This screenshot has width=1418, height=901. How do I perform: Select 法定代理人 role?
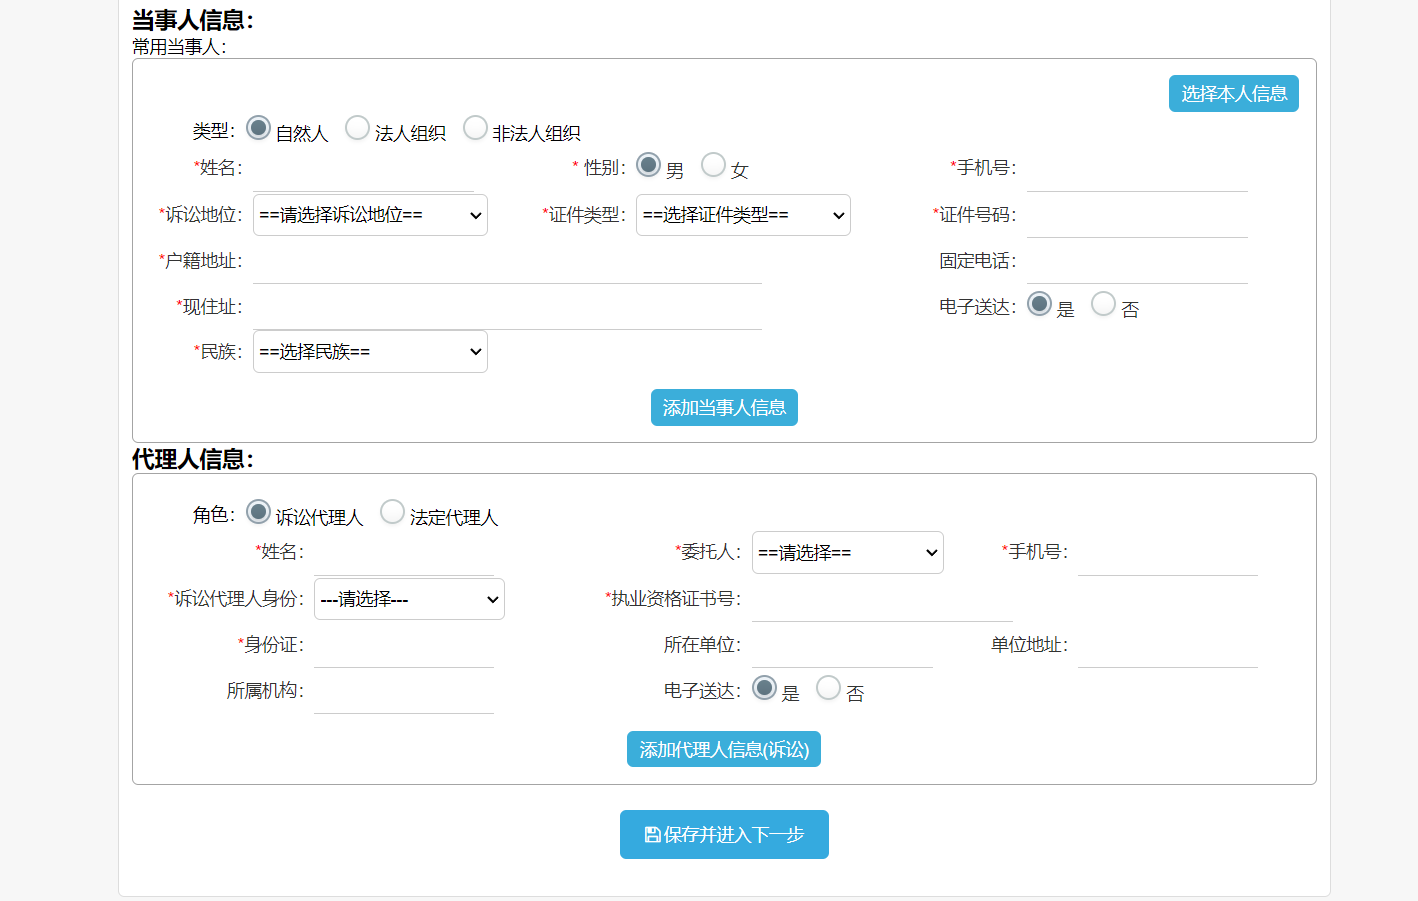(x=392, y=512)
